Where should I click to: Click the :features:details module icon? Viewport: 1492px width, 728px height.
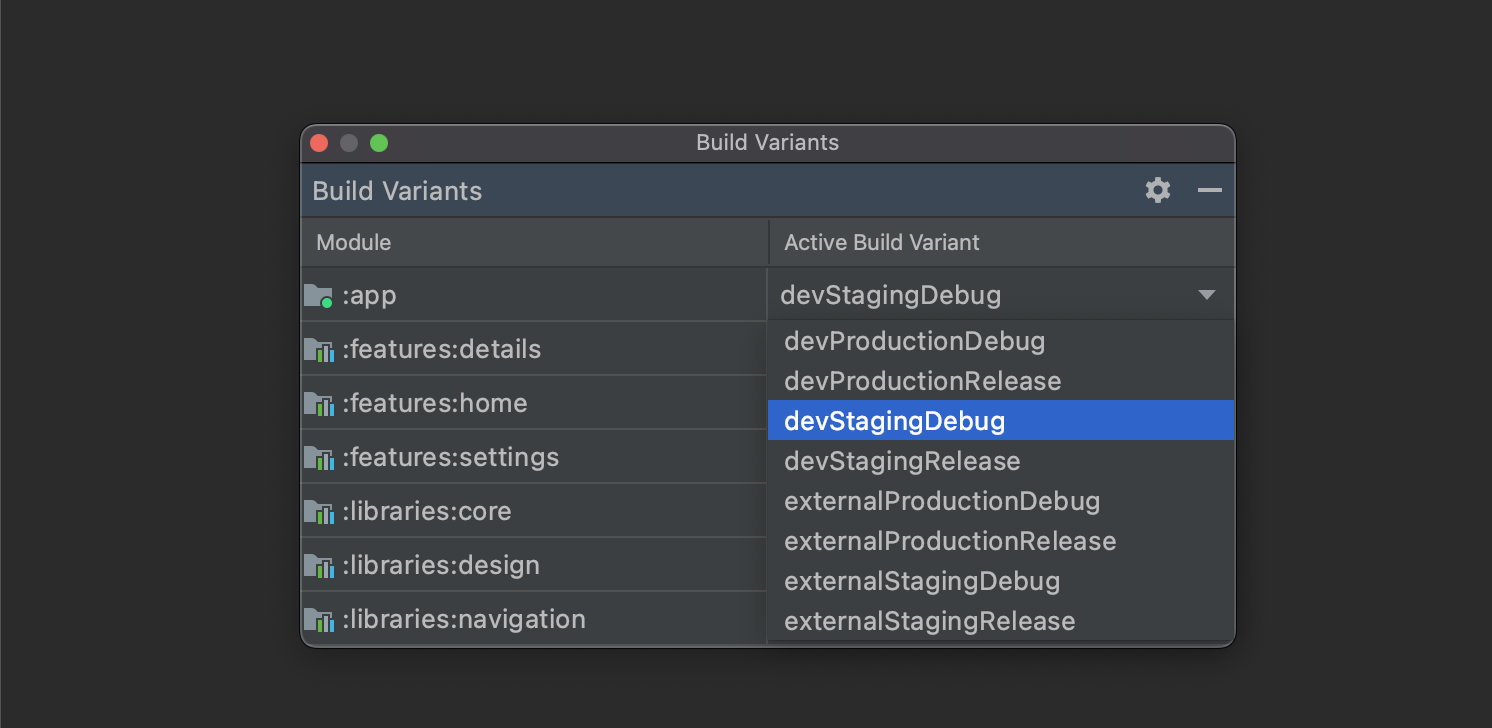click(x=318, y=350)
